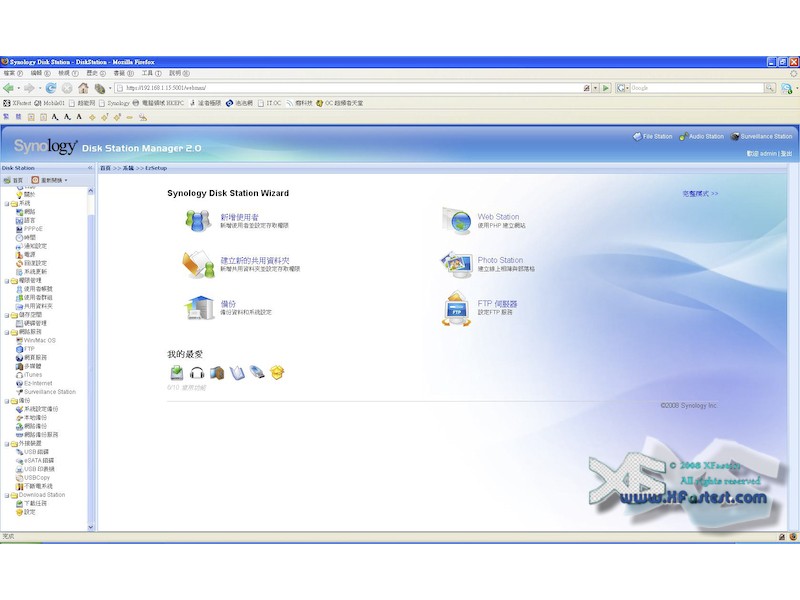
Task: Collapse the 權限管理 tree folder
Action: [x=7, y=281]
